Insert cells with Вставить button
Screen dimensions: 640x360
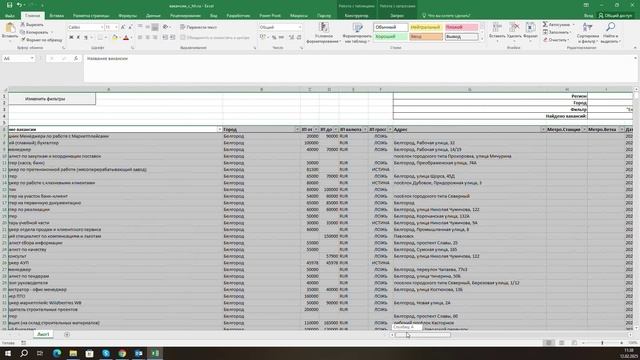click(497, 31)
